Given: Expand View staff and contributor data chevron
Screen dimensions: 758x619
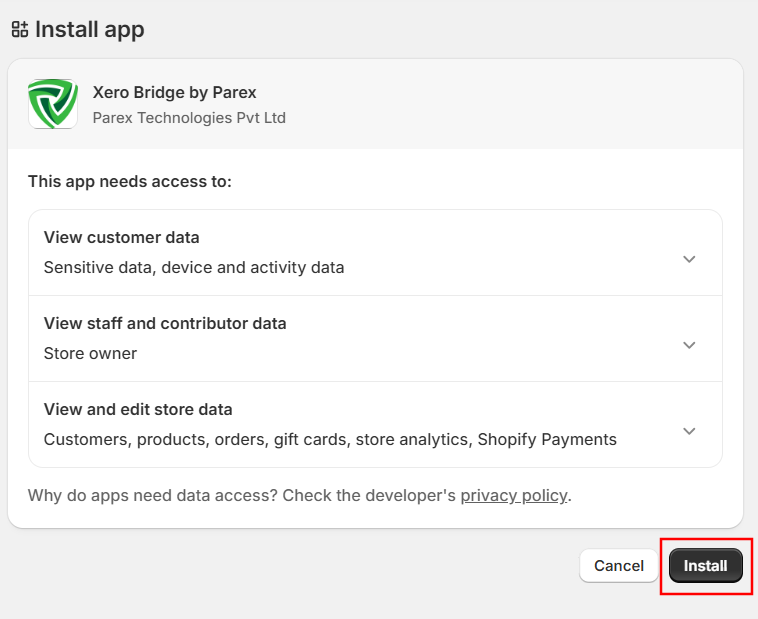Looking at the screenshot, I should point(688,345).
